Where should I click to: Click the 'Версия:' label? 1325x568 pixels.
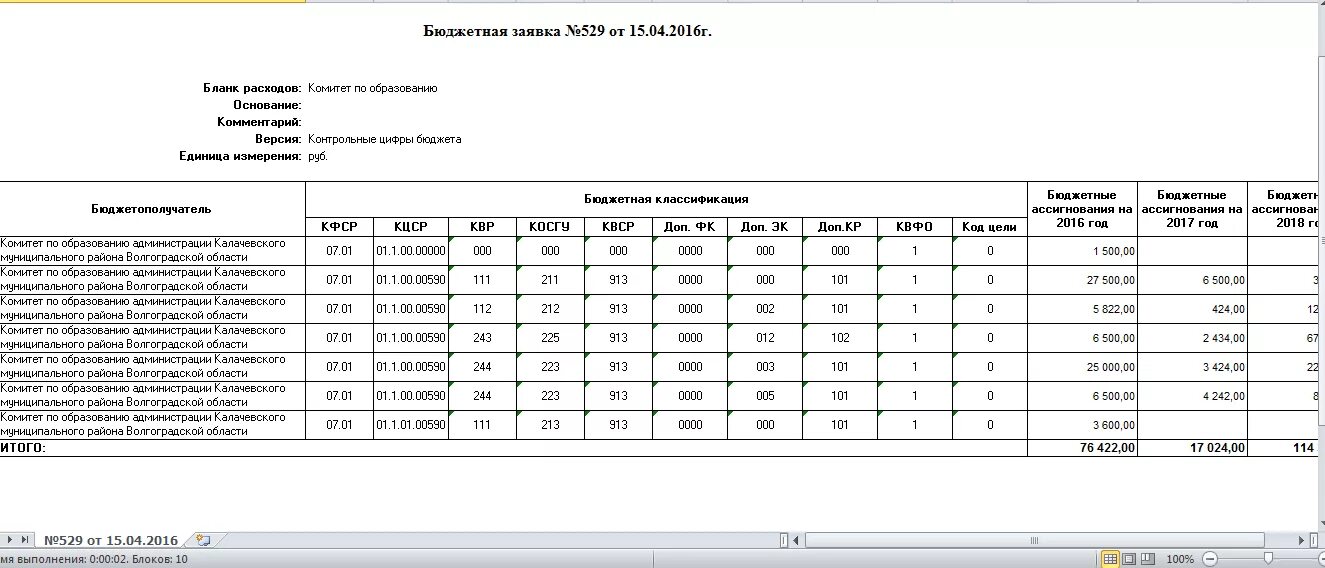click(279, 139)
